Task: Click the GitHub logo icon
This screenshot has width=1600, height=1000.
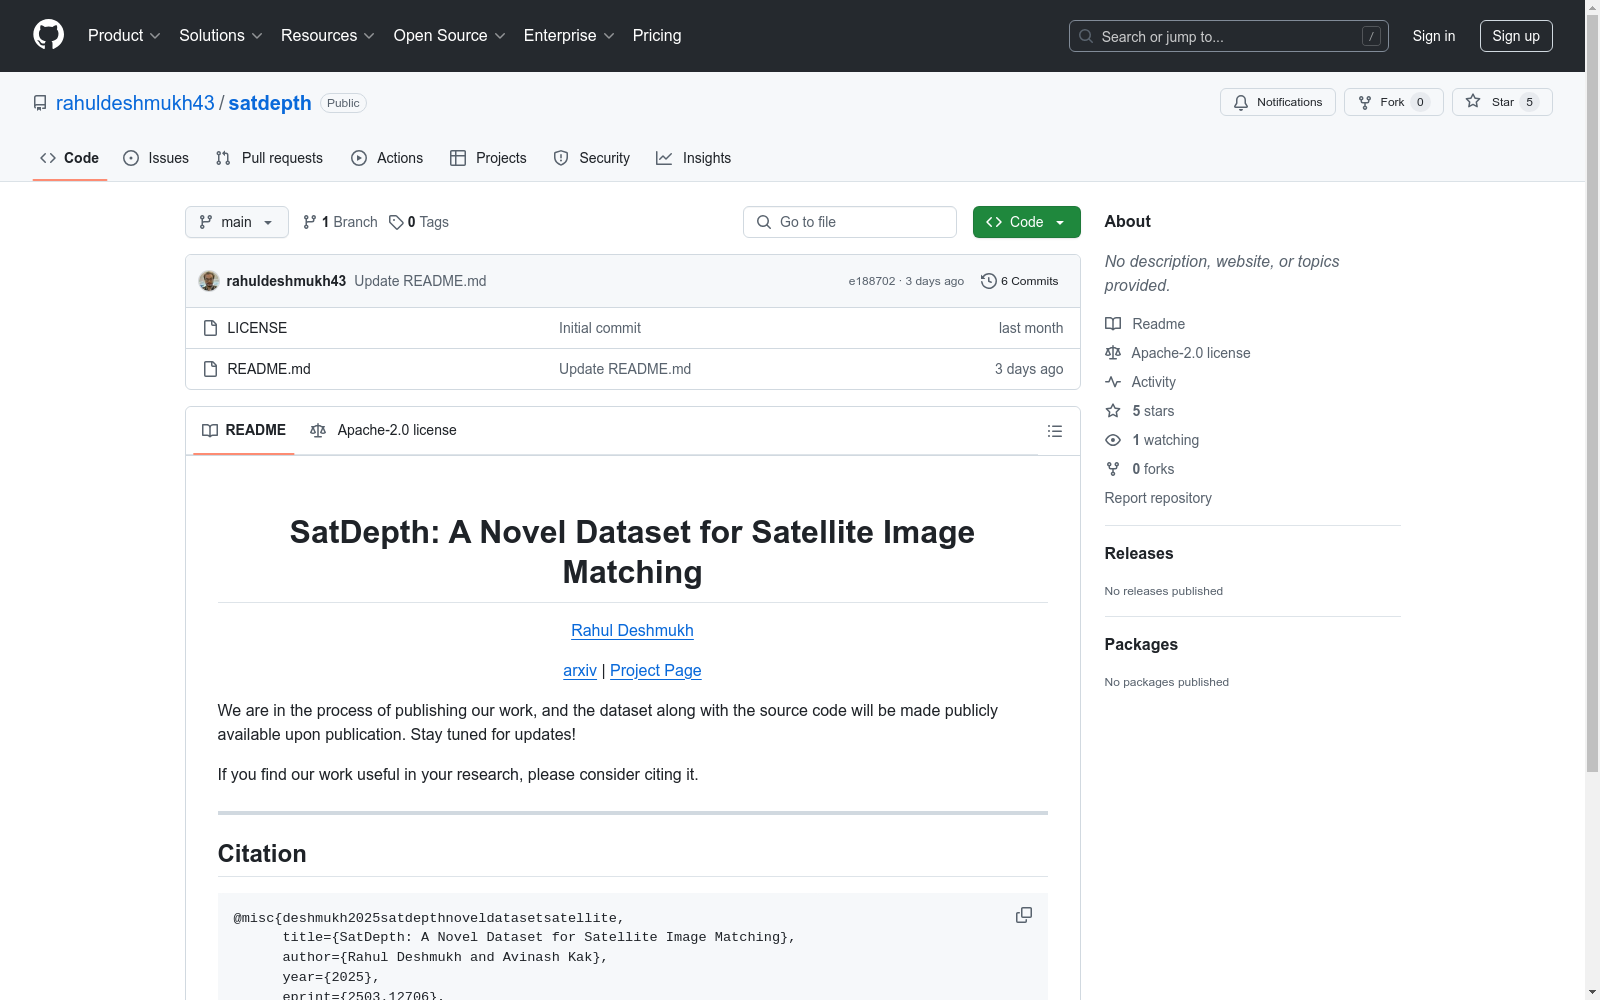Action: 48,35
